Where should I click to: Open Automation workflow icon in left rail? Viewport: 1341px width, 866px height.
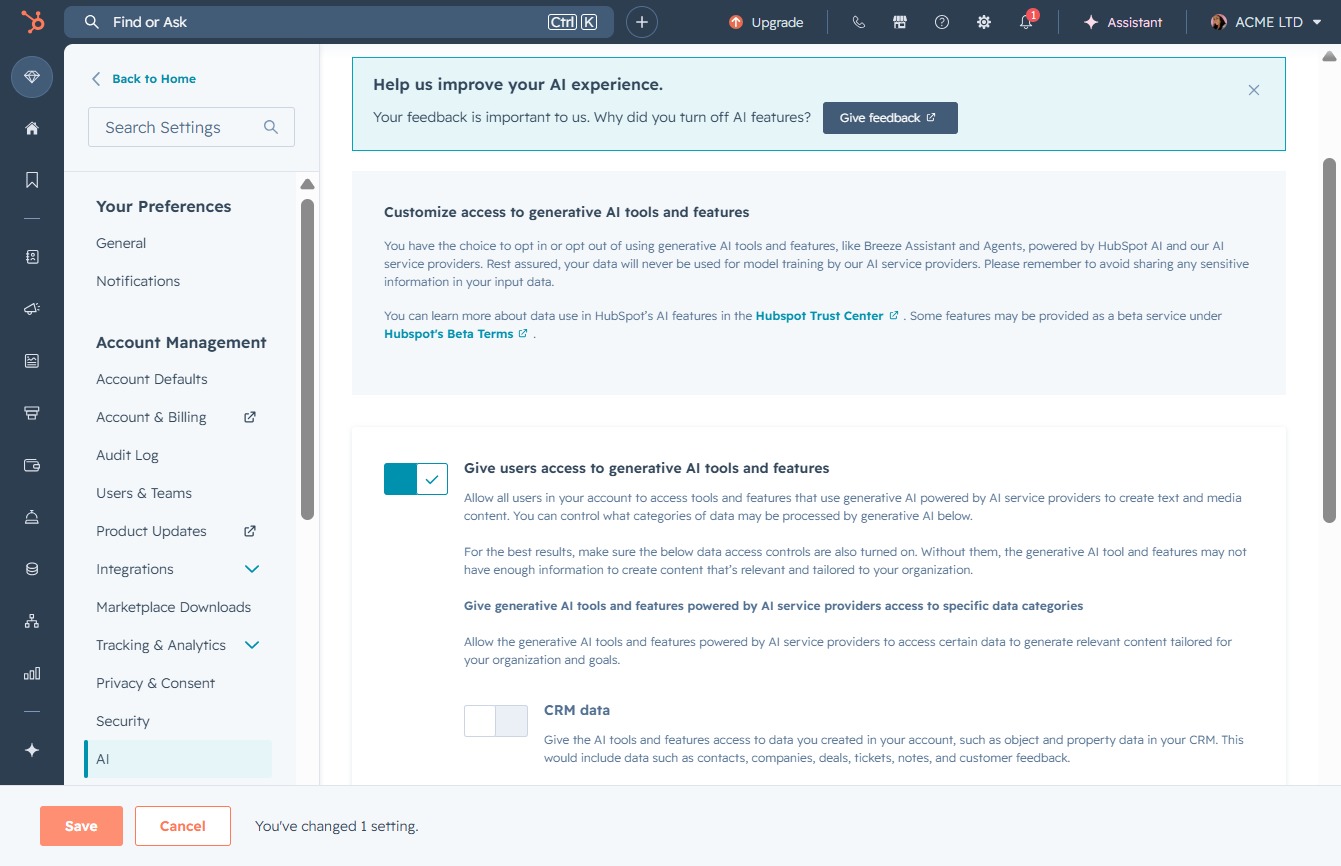click(x=32, y=621)
